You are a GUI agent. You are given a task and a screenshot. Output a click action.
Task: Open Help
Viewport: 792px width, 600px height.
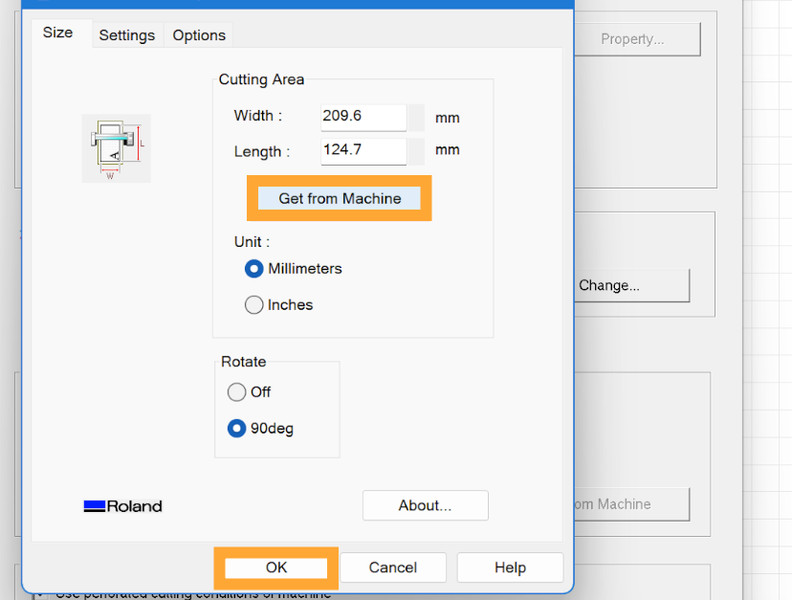[510, 568]
